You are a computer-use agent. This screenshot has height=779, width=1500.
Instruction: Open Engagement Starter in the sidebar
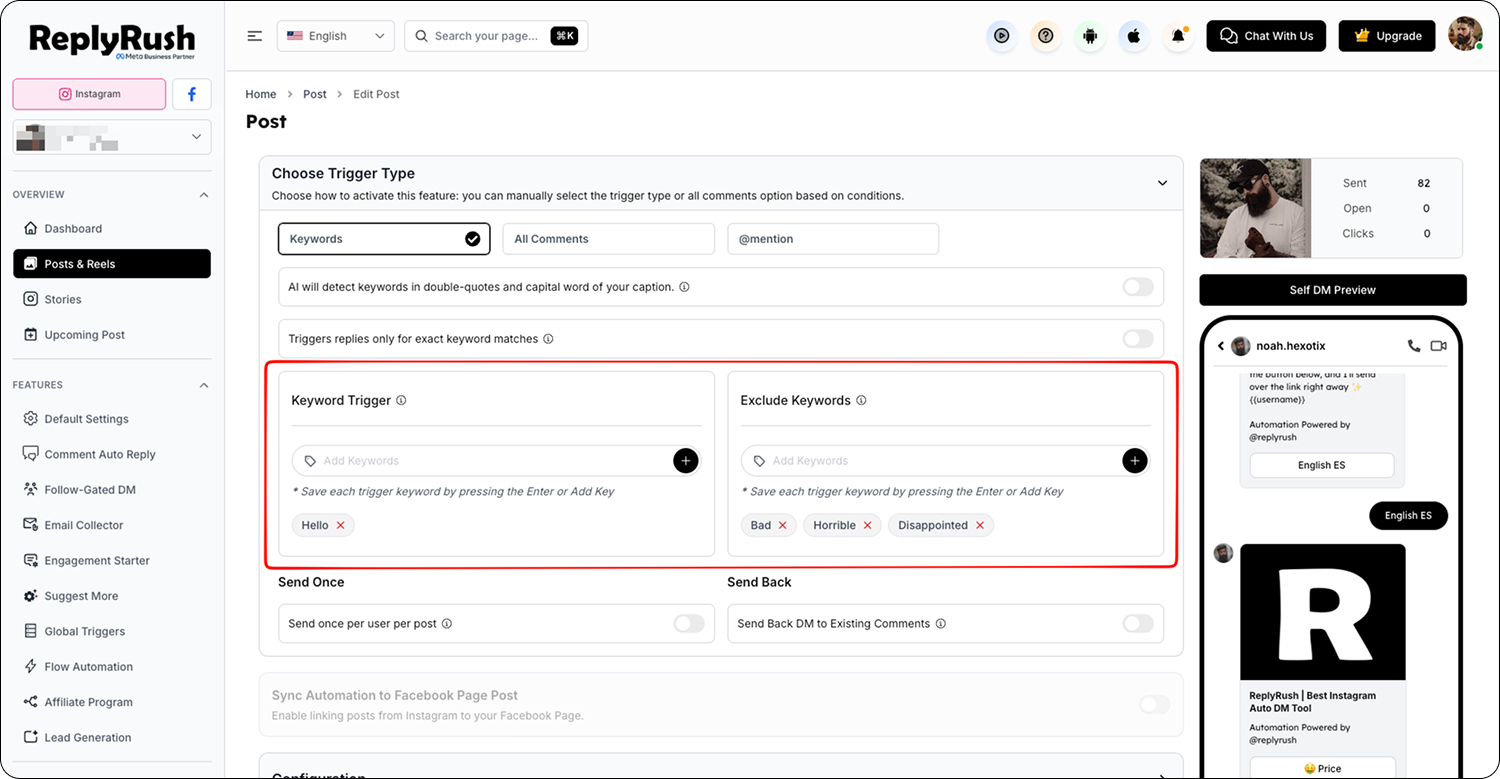pyautogui.click(x=112, y=561)
